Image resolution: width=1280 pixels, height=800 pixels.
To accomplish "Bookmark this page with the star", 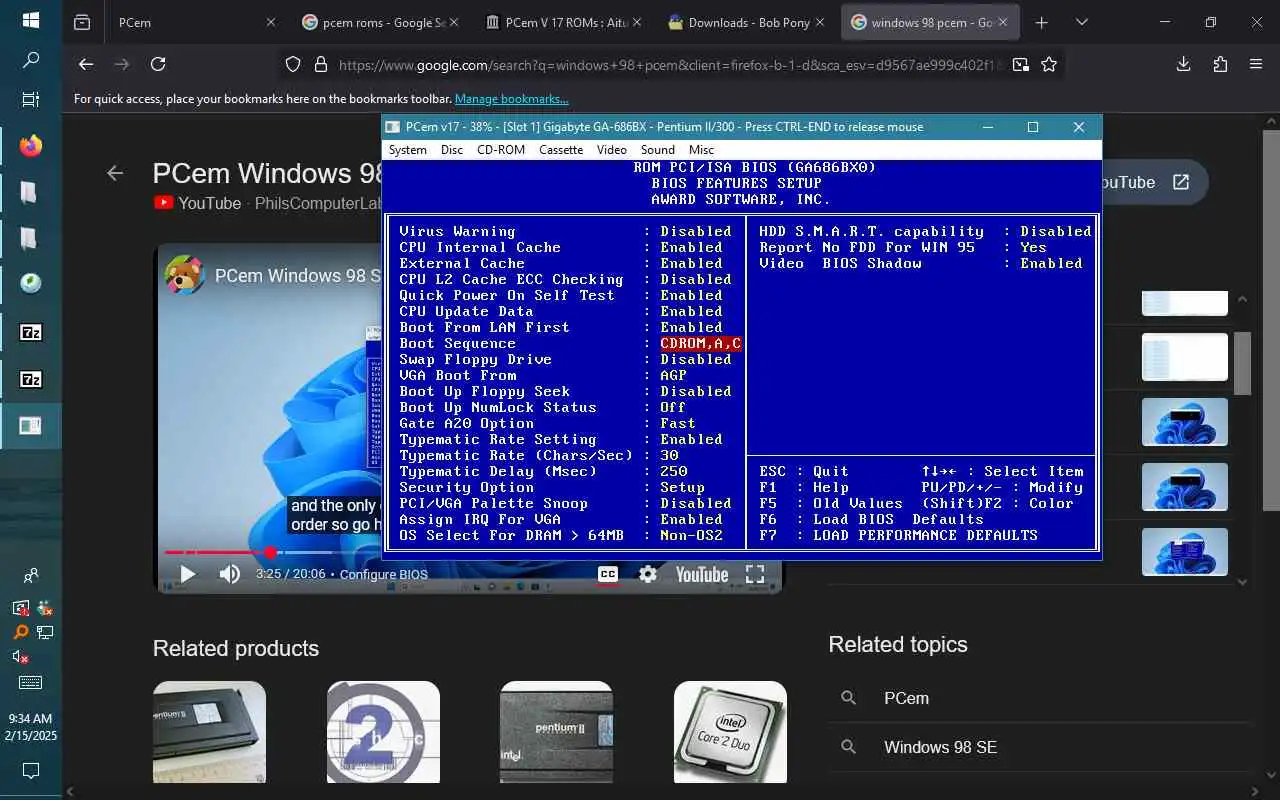I will [1049, 64].
